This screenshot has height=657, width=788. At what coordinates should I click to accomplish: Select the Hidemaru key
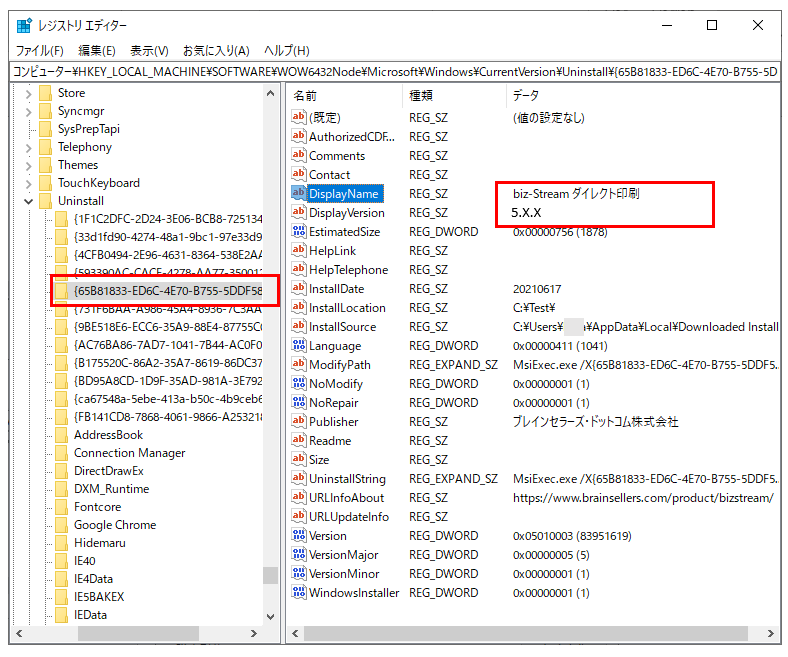(x=100, y=543)
